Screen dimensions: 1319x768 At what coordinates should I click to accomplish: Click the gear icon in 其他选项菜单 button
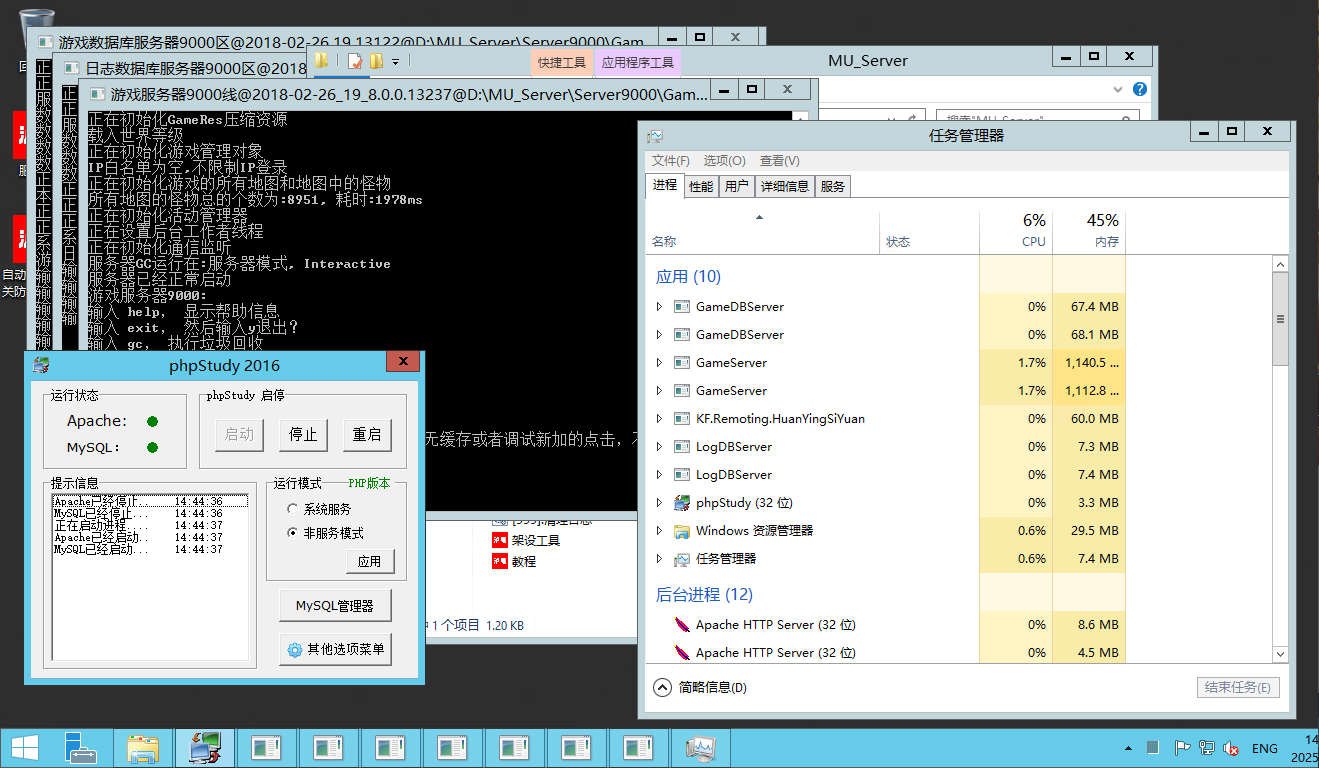(295, 650)
